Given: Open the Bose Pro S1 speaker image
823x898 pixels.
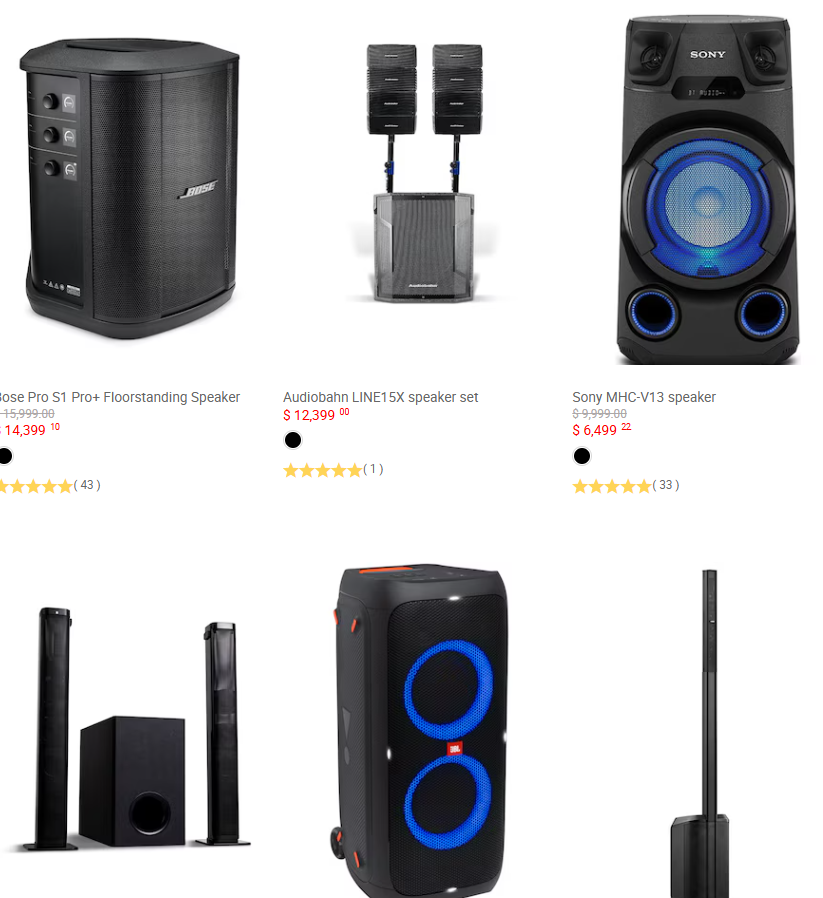Looking at the screenshot, I should point(129,189).
